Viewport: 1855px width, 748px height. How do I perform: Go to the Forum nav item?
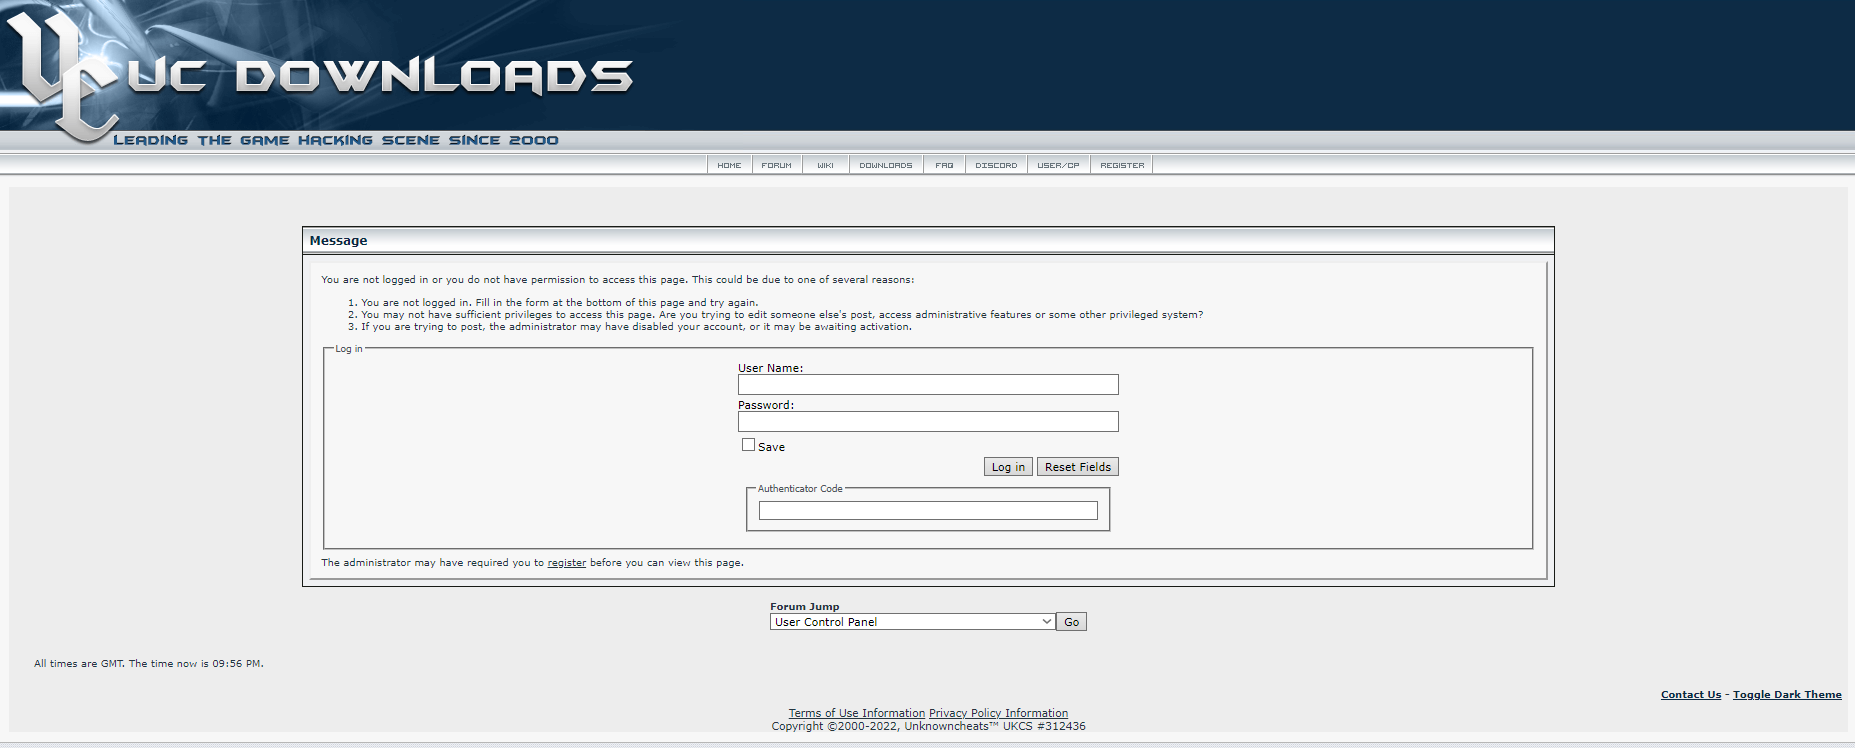(x=776, y=165)
